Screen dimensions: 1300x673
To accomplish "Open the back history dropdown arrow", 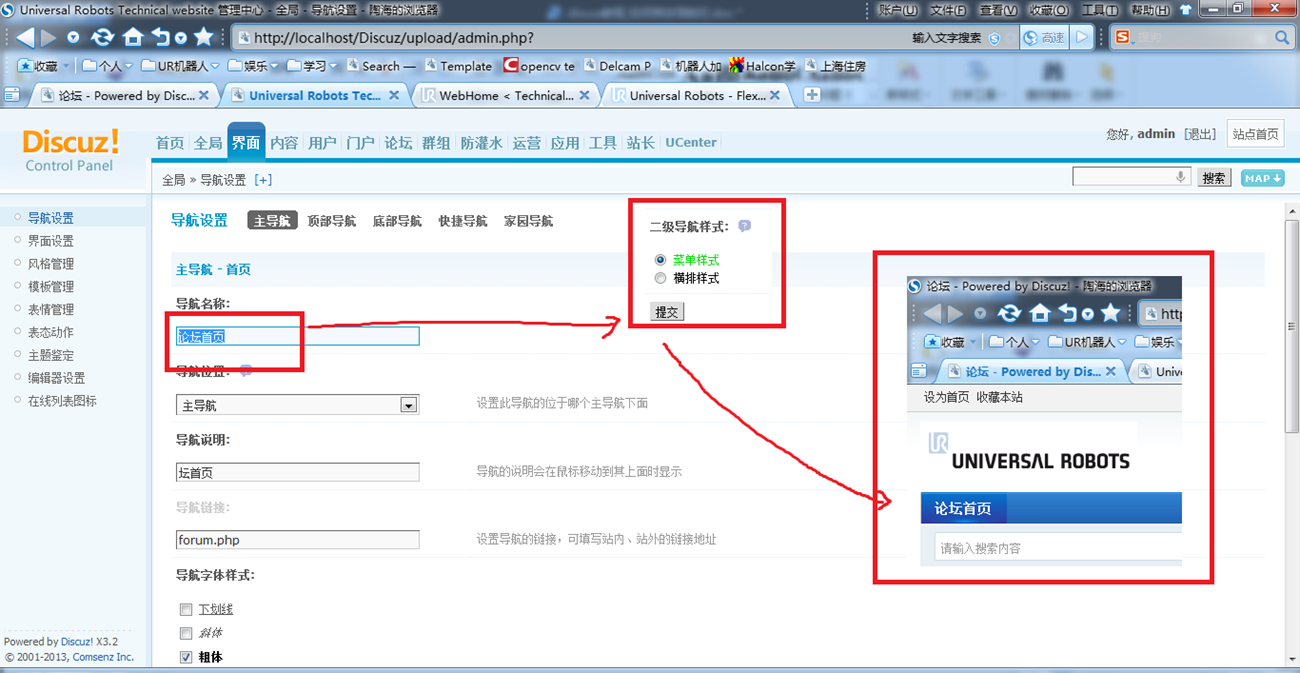I will pos(73,38).
